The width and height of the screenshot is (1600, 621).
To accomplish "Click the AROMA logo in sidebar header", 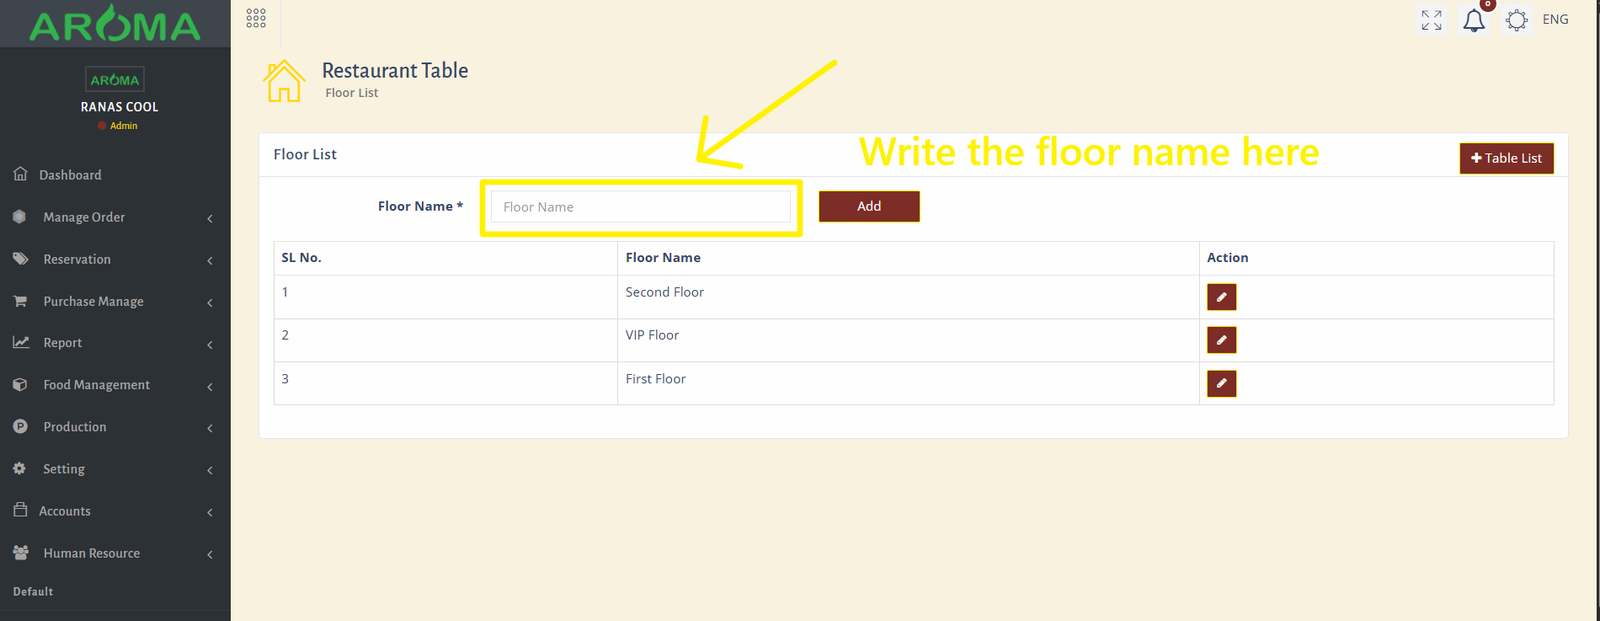I will pyautogui.click(x=115, y=24).
